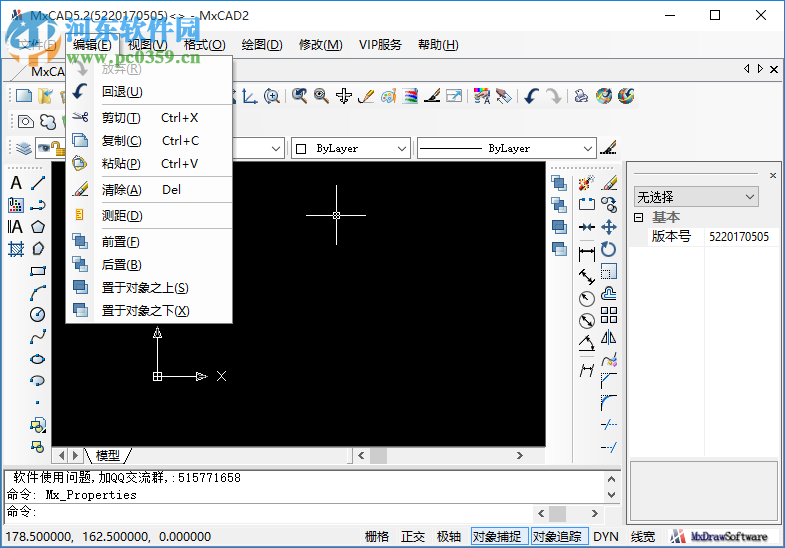785x548 pixels.
Task: Click the 版本号 value 5220170505
Action: point(739,236)
